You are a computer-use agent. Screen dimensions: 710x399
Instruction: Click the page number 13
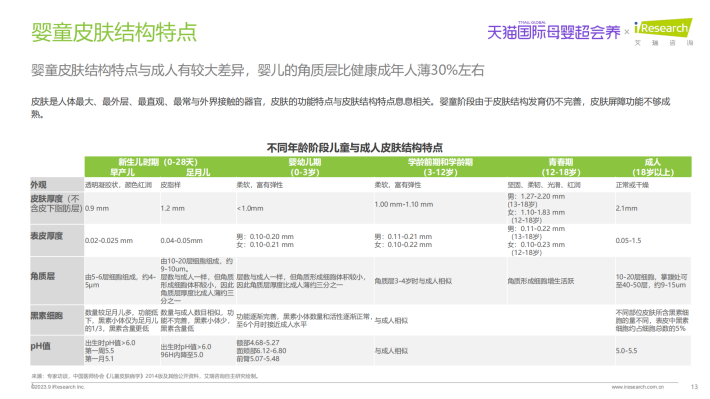[x=694, y=387]
